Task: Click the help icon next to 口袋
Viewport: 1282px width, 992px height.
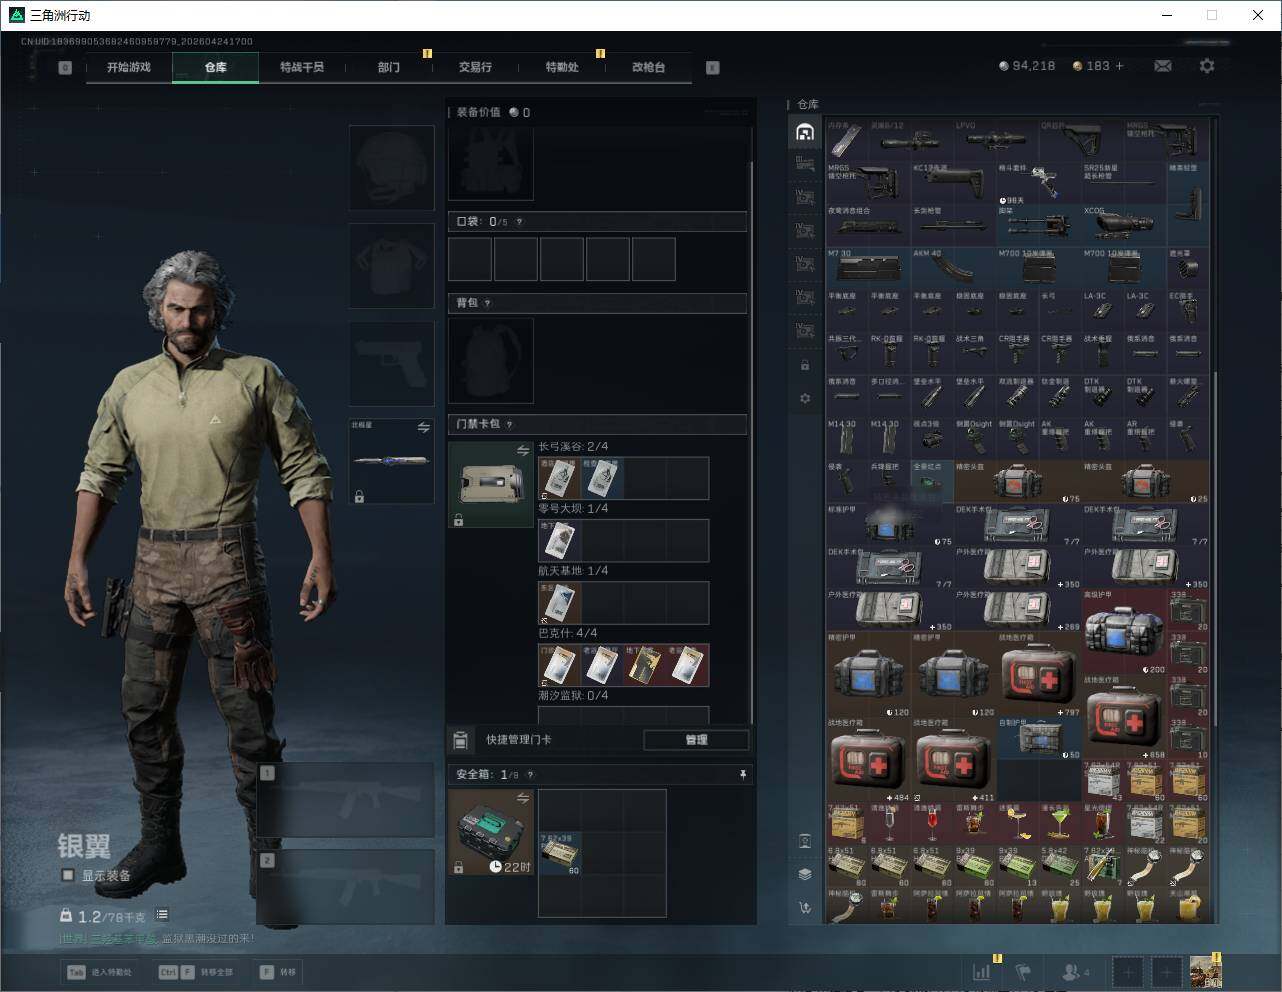Action: (x=519, y=222)
